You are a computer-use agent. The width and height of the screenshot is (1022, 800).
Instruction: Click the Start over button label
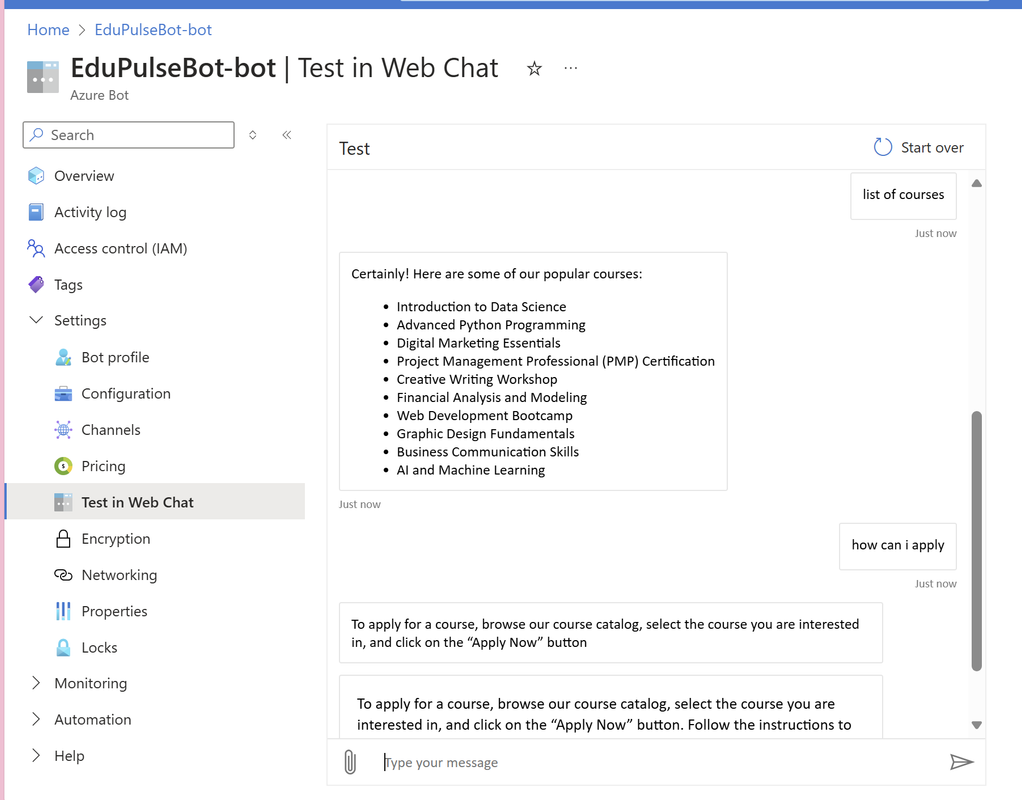pyautogui.click(x=932, y=147)
